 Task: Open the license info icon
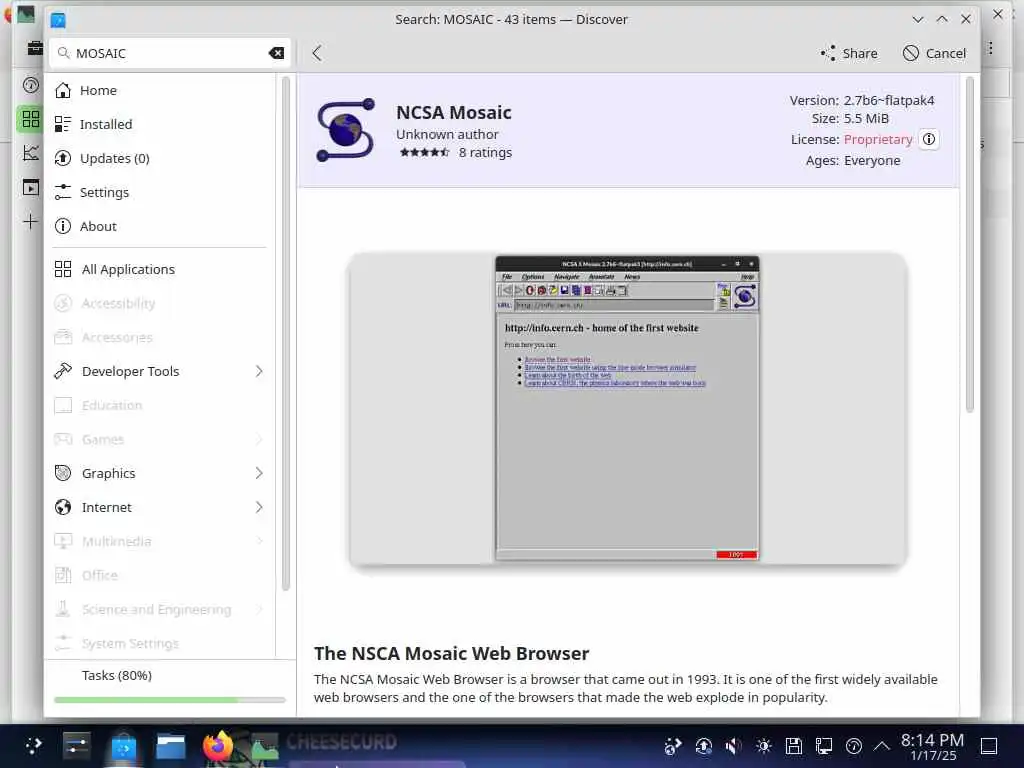point(929,139)
